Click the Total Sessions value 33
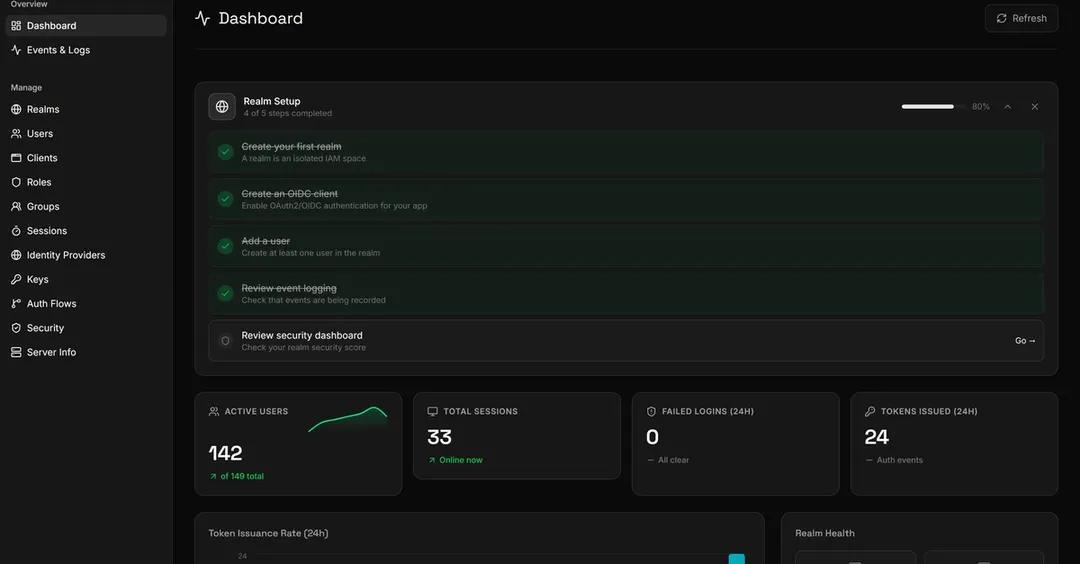Image resolution: width=1080 pixels, height=564 pixels. (x=439, y=437)
